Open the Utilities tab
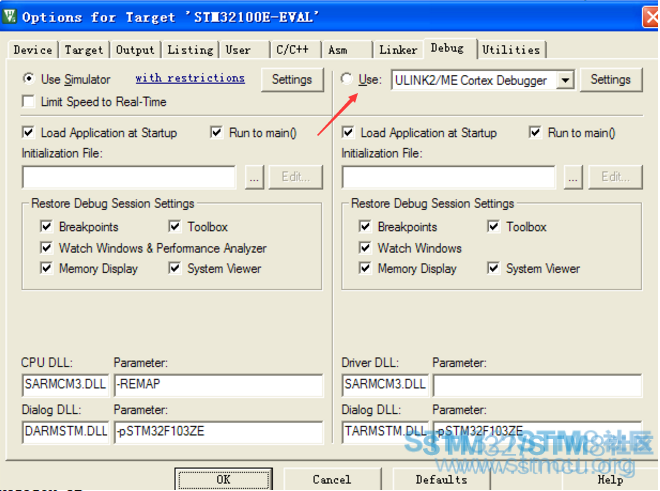This screenshot has width=660, height=491. pyautogui.click(x=511, y=50)
